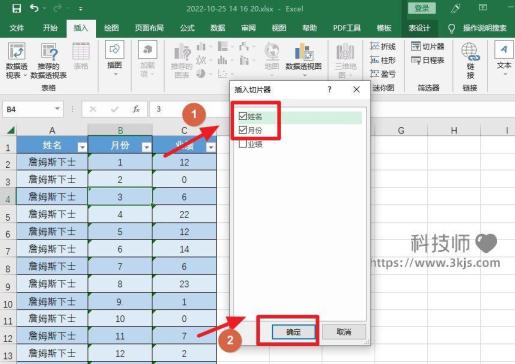The width and height of the screenshot is (515, 364).
Task: Click the 操作说明搜索 search box
Action: pyautogui.click(x=484, y=28)
